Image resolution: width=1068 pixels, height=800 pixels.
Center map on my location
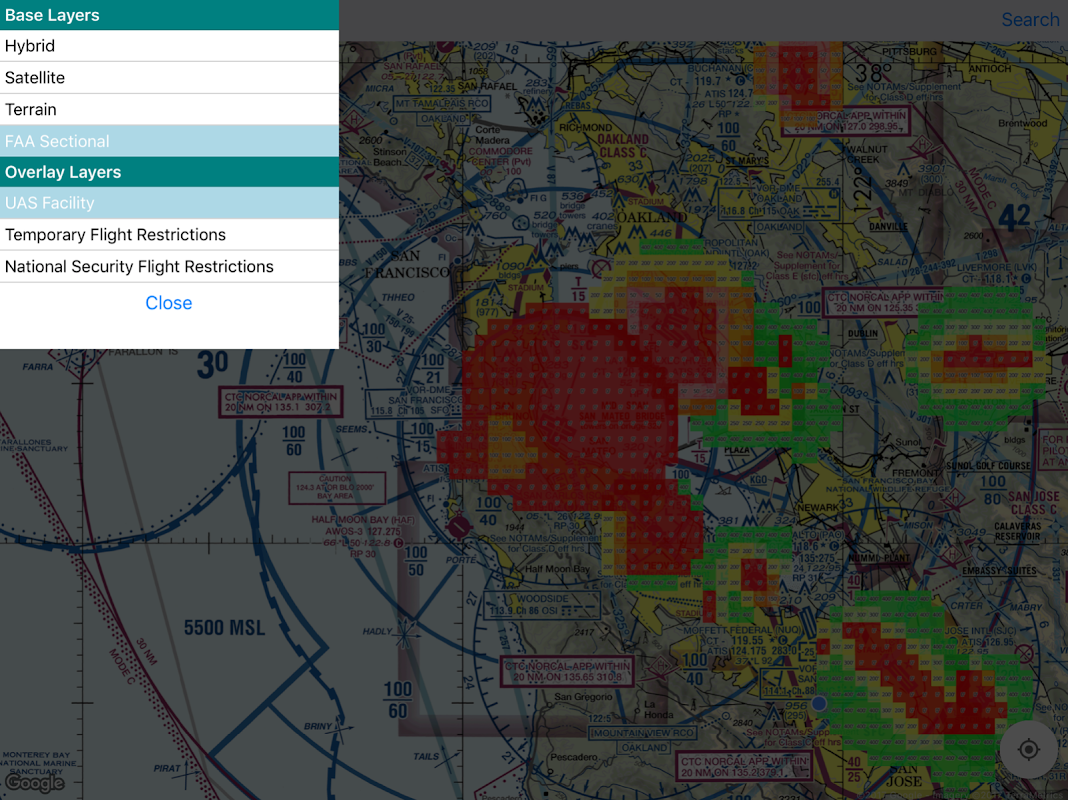point(1028,750)
